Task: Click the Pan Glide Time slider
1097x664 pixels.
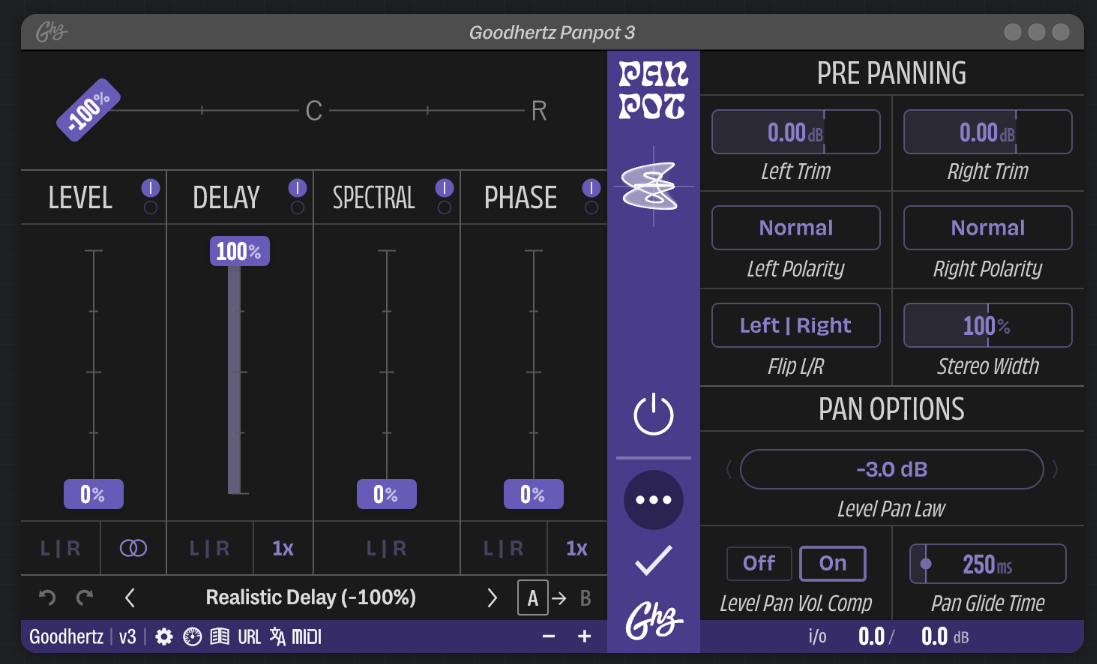Action: point(987,563)
